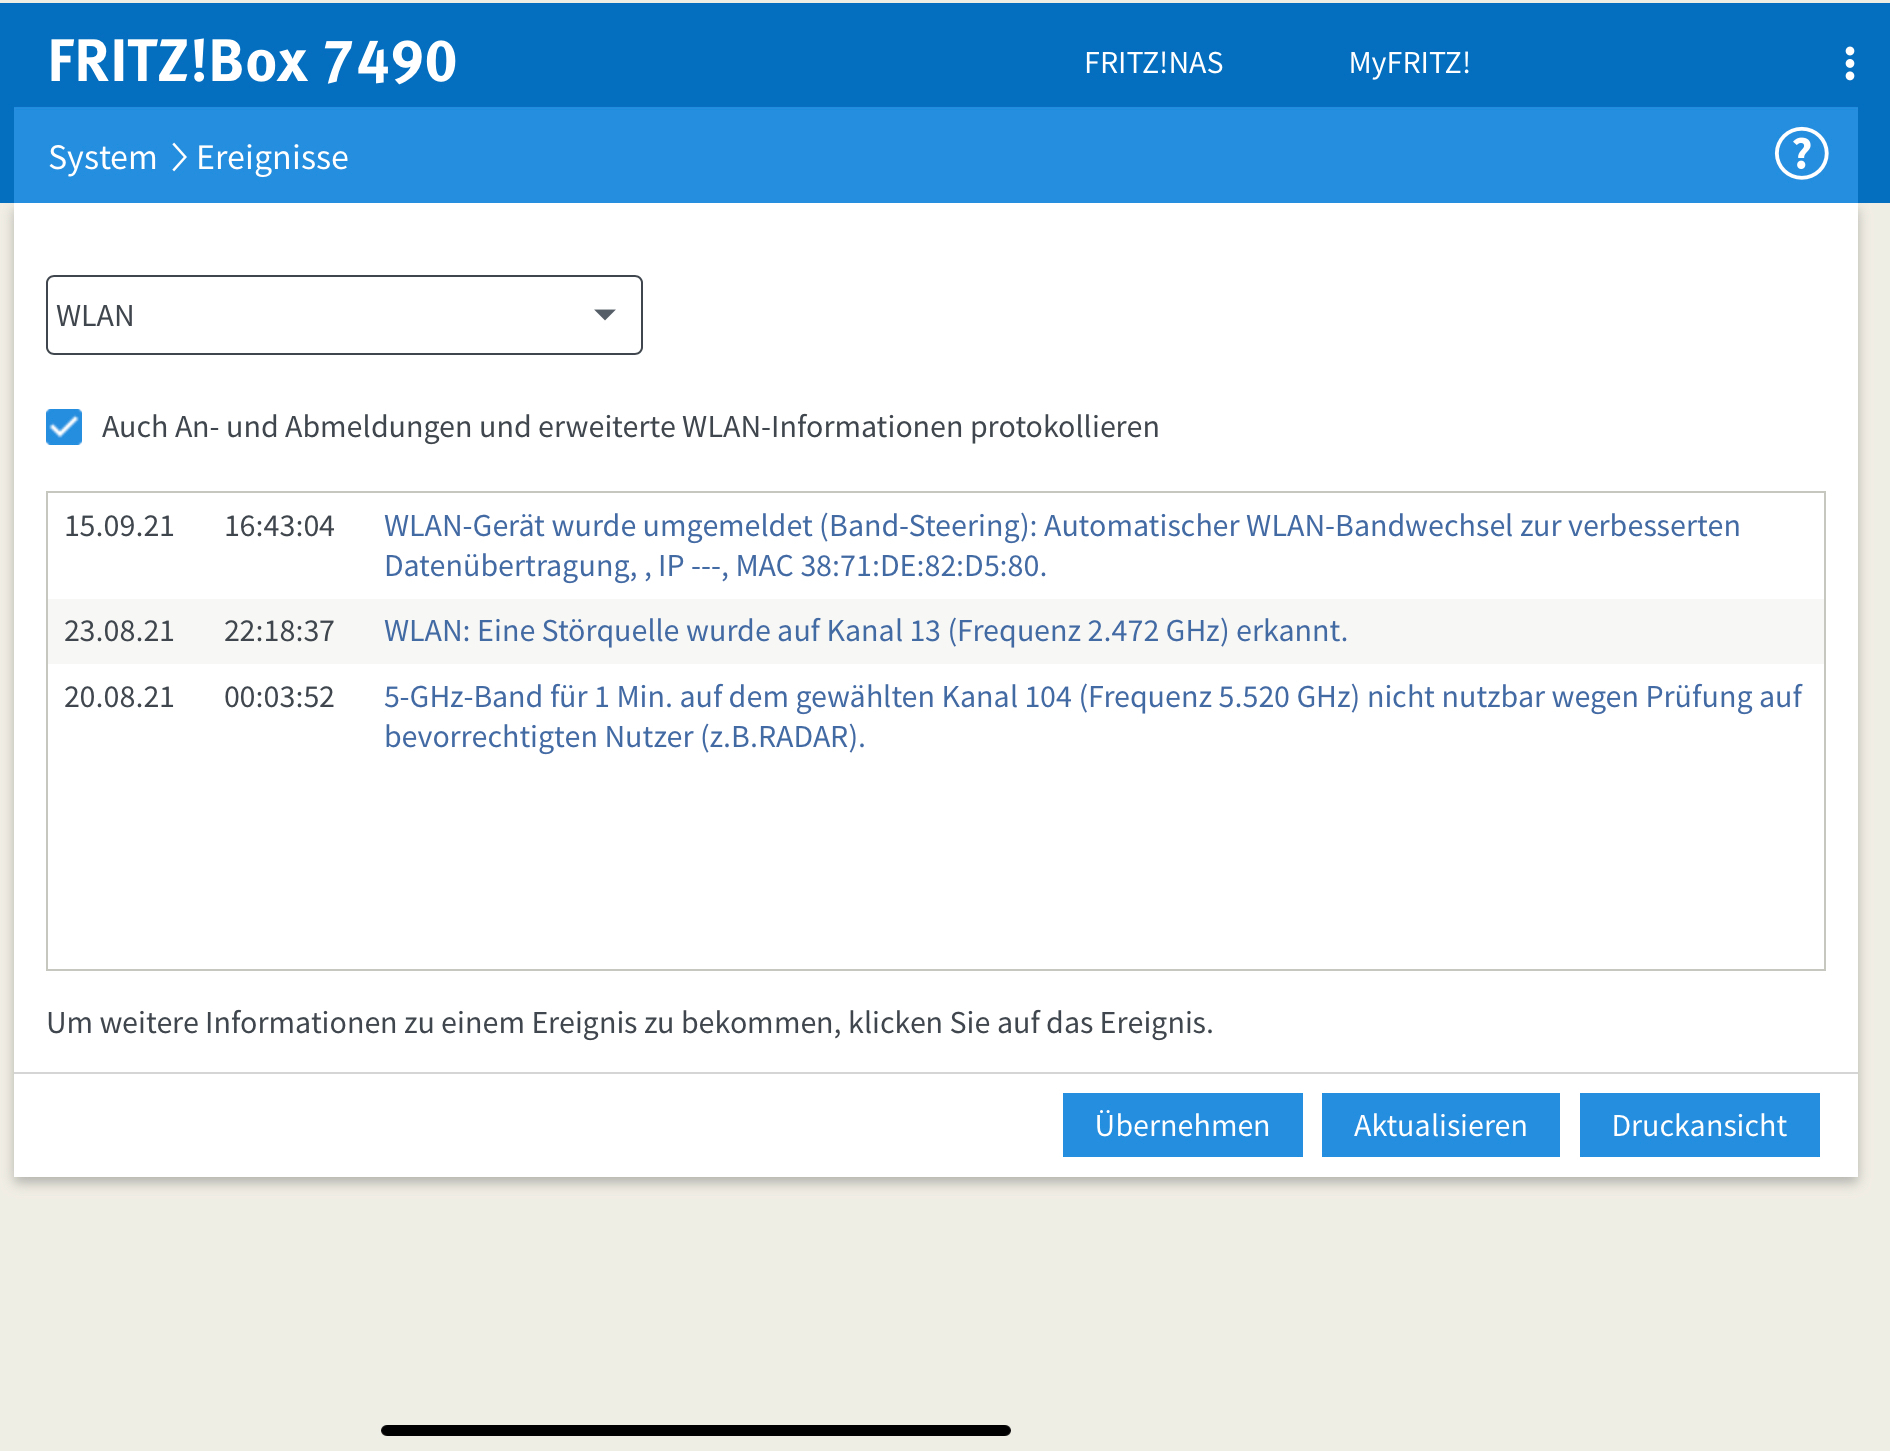The width and height of the screenshot is (1890, 1451).
Task: Click the time 22:18:37 in the log
Action: (x=279, y=631)
